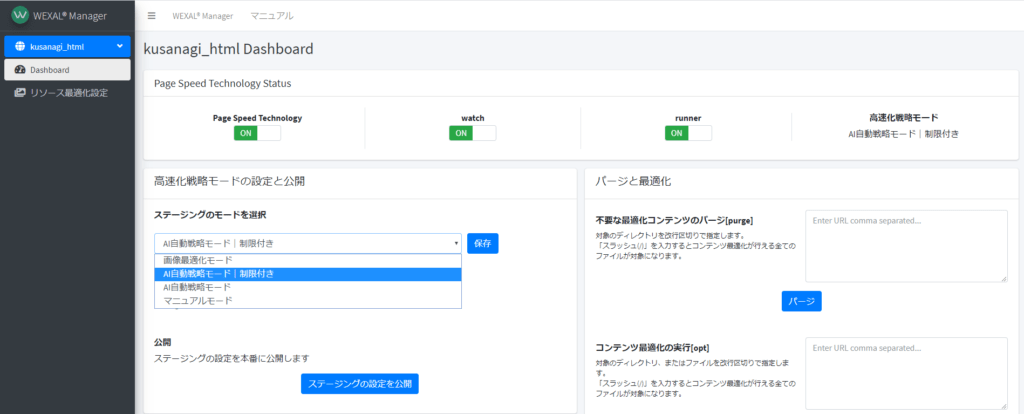1024x414 pixels.
Task: Click the 保存 button
Action: point(483,244)
